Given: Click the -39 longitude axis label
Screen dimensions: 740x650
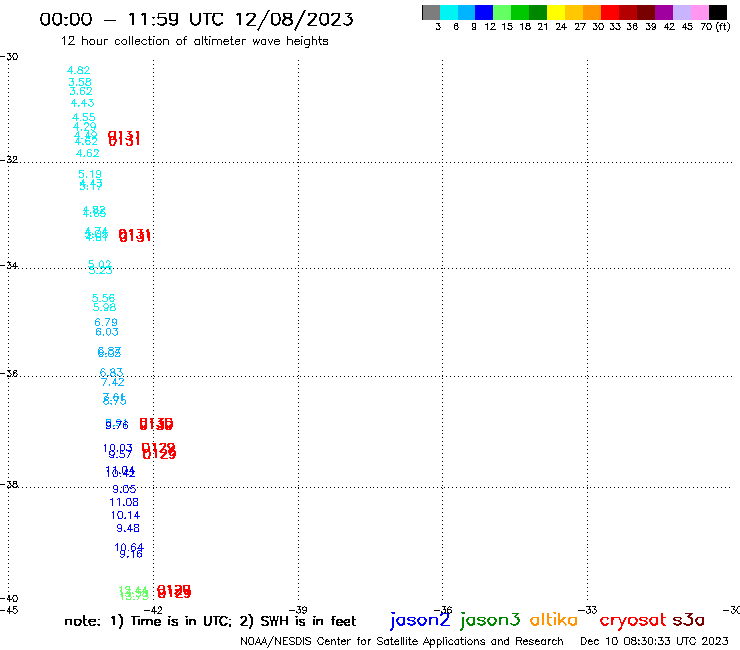Looking at the screenshot, I should coord(298,610).
